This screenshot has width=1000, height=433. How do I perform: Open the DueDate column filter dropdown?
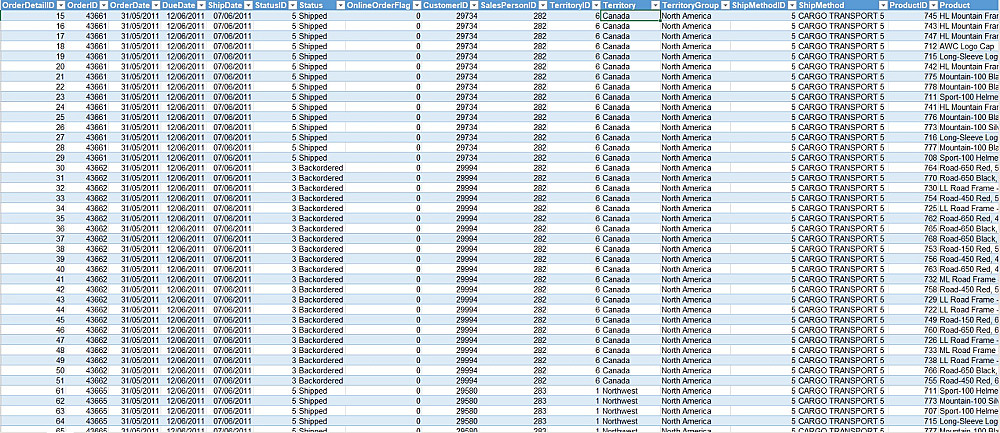coord(202,4)
